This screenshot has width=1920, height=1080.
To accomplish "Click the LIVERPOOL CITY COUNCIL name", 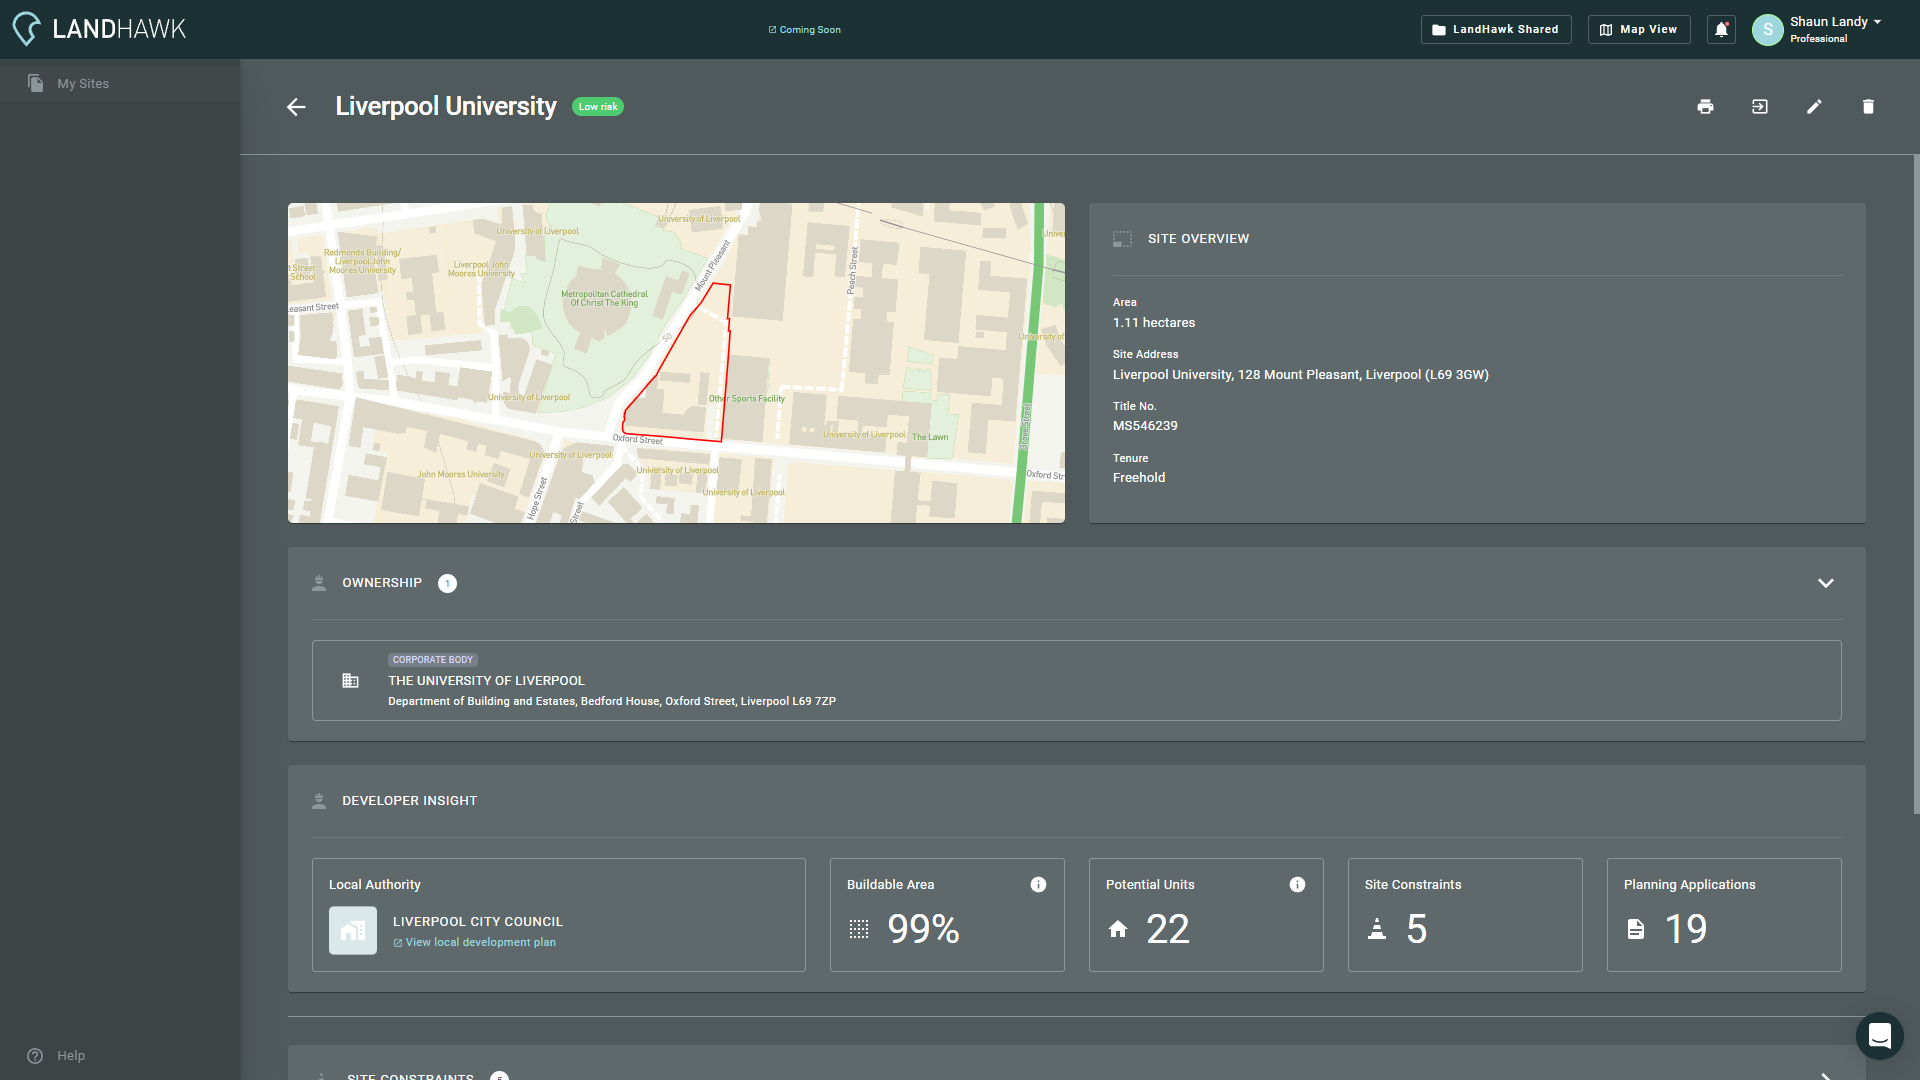I will click(x=478, y=922).
